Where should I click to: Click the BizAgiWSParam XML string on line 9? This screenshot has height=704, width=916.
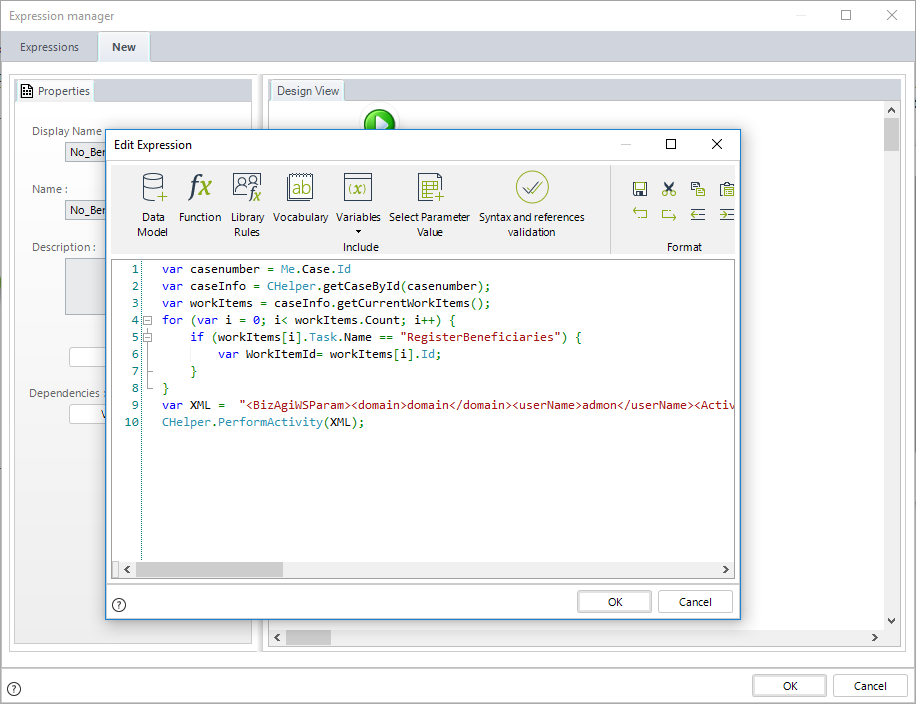(487, 405)
